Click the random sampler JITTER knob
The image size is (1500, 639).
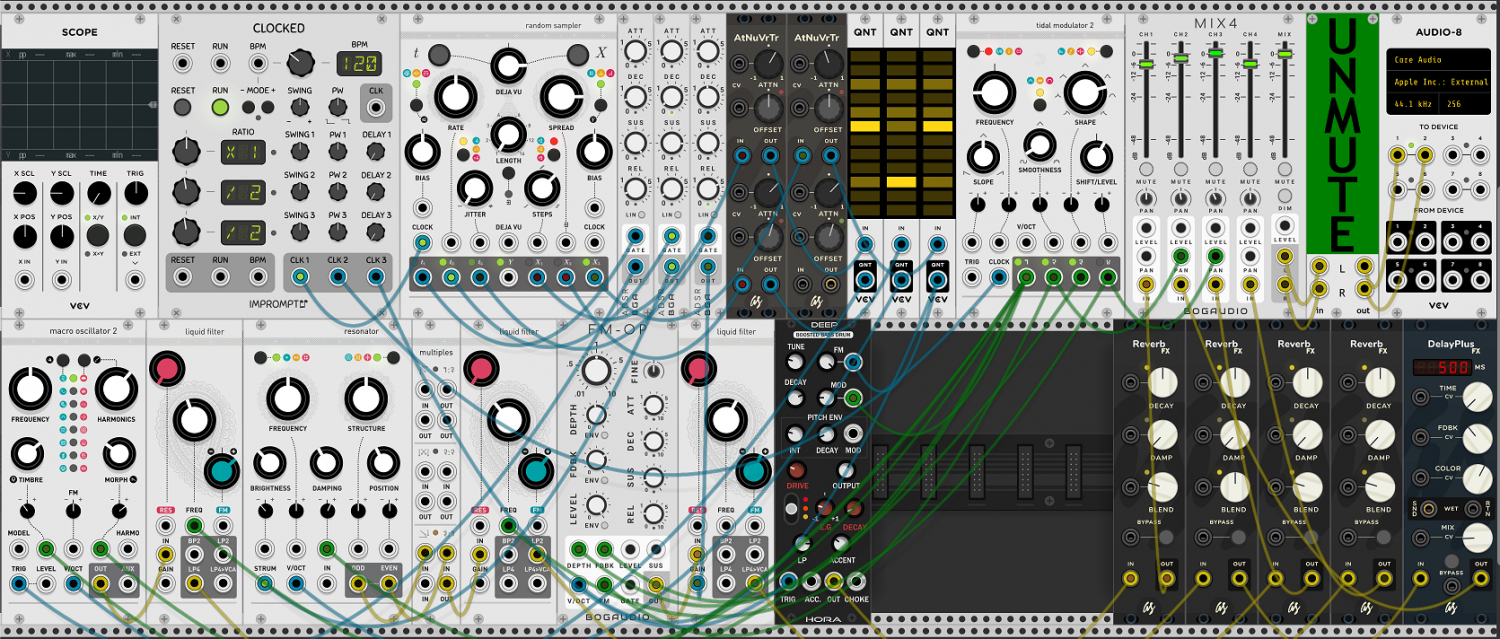[x=475, y=187]
